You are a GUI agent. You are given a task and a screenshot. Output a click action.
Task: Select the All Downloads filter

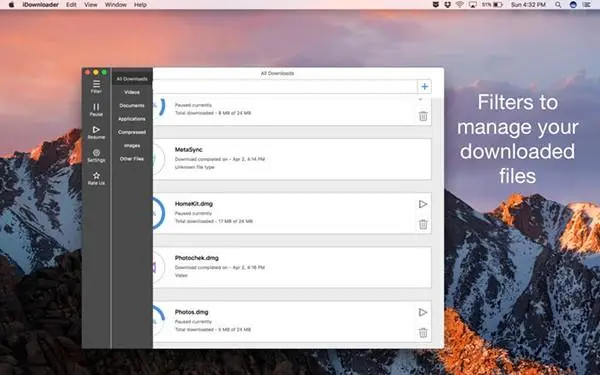pos(132,79)
